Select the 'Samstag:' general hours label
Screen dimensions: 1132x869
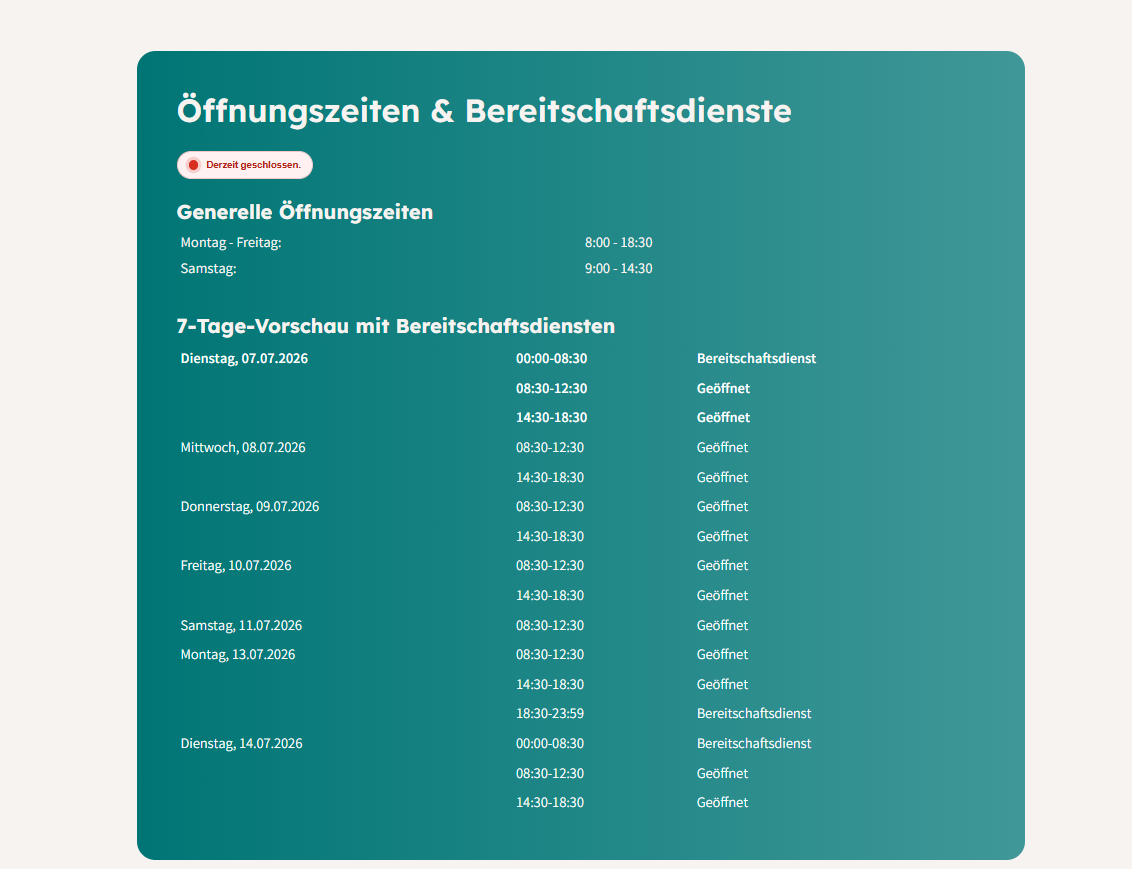pyautogui.click(x=209, y=268)
